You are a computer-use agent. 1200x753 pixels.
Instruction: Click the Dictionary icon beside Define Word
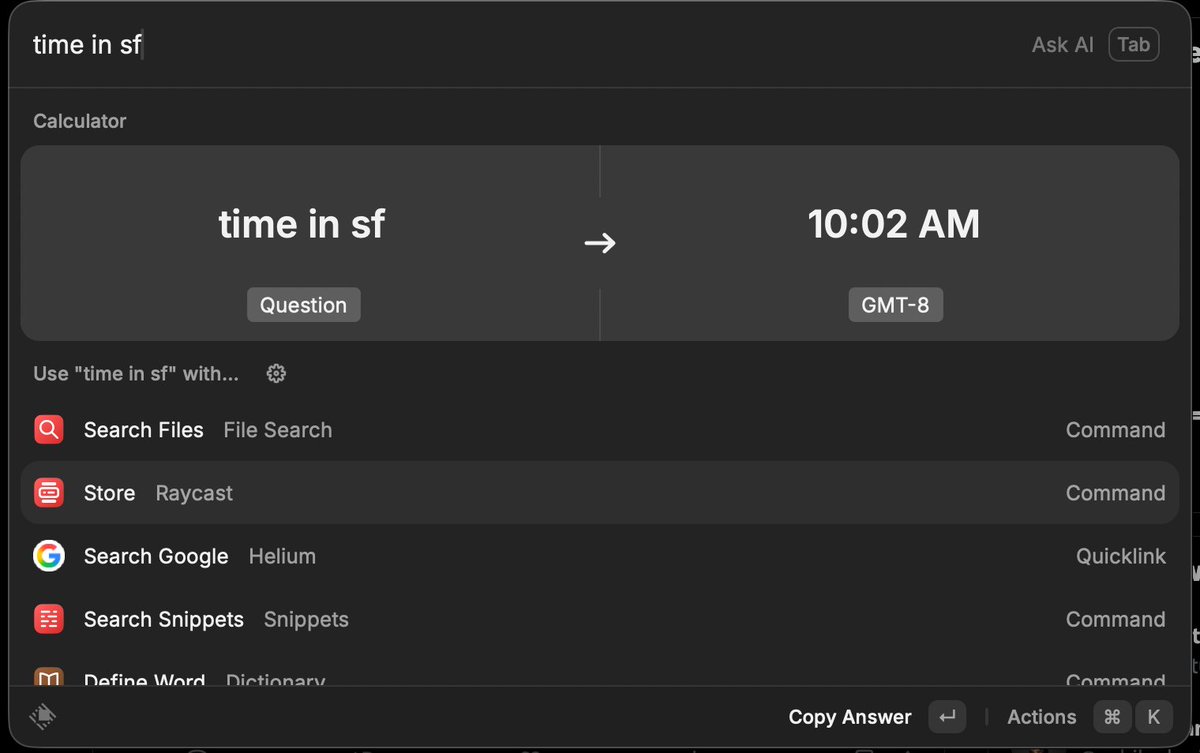click(x=48, y=680)
